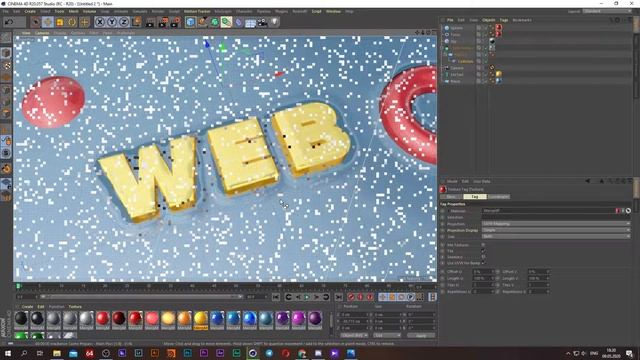Open the Size mode dropdown
The image size is (640, 360).
pos(387,336)
